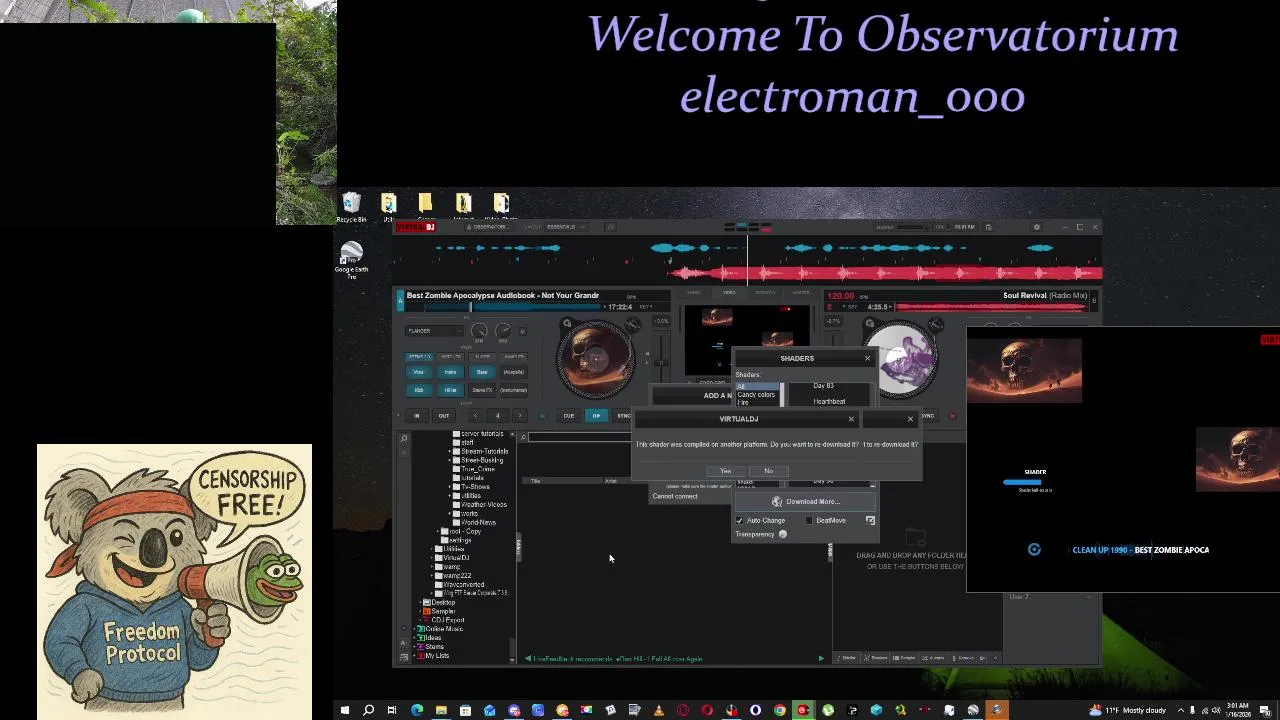
Task: Toggle the Auto-Change checkbox in Shaders
Action: pos(740,521)
